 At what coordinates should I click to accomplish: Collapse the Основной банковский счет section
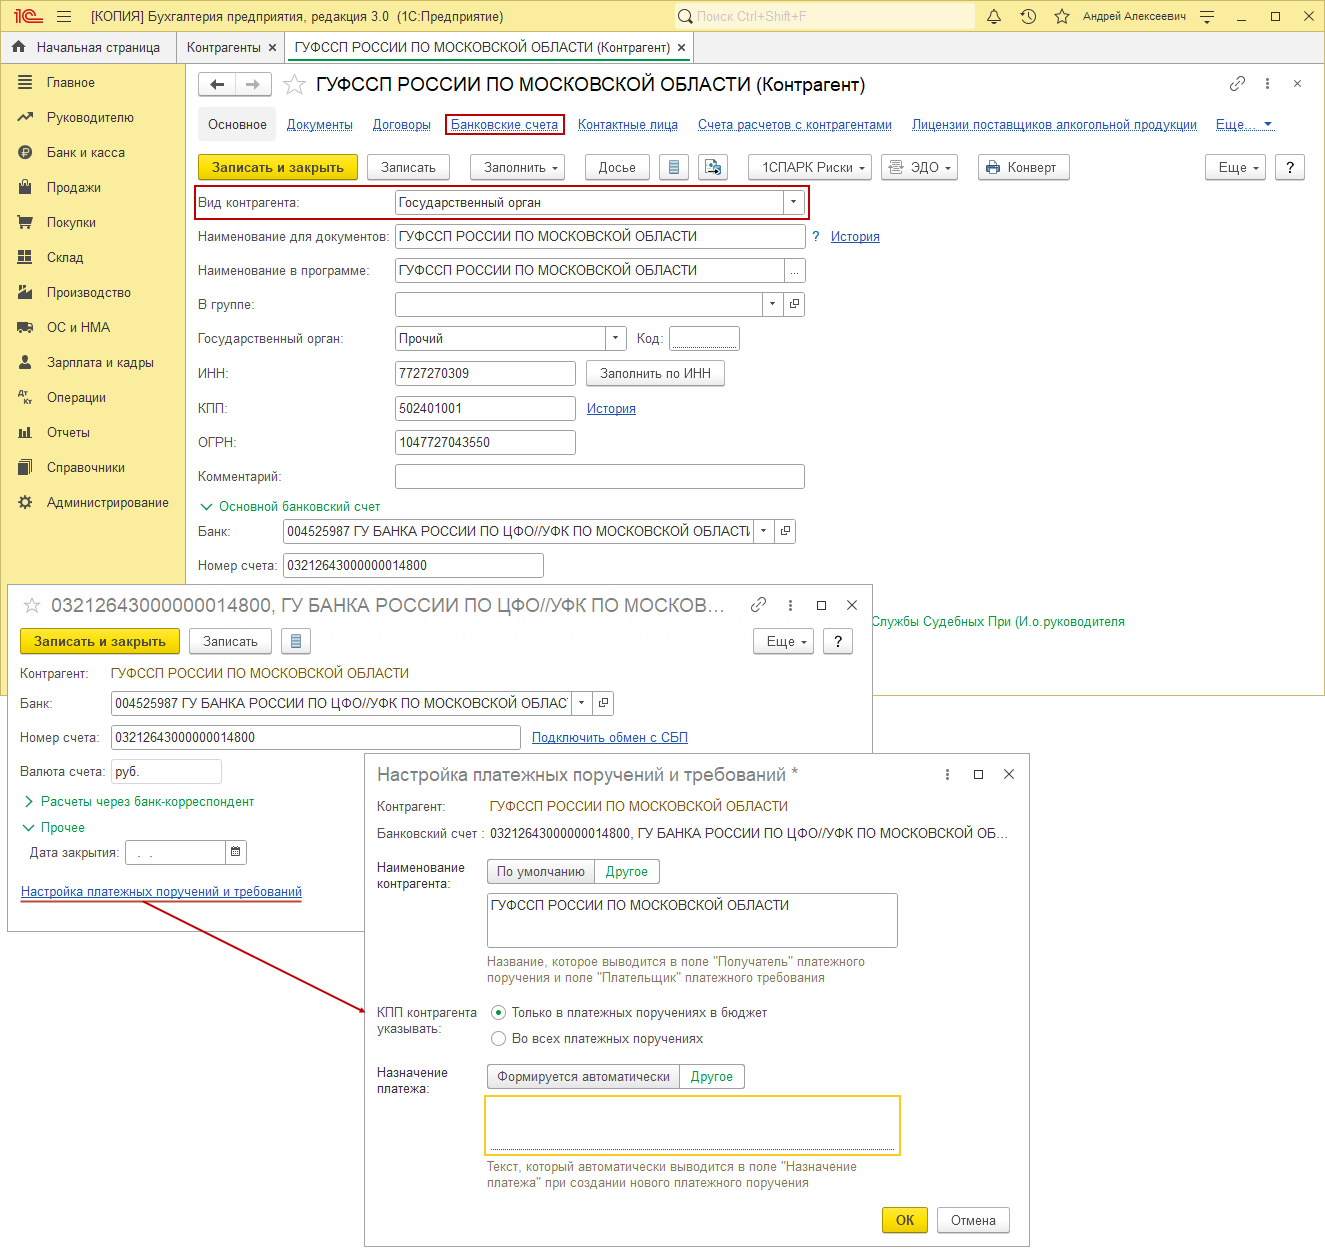[290, 507]
